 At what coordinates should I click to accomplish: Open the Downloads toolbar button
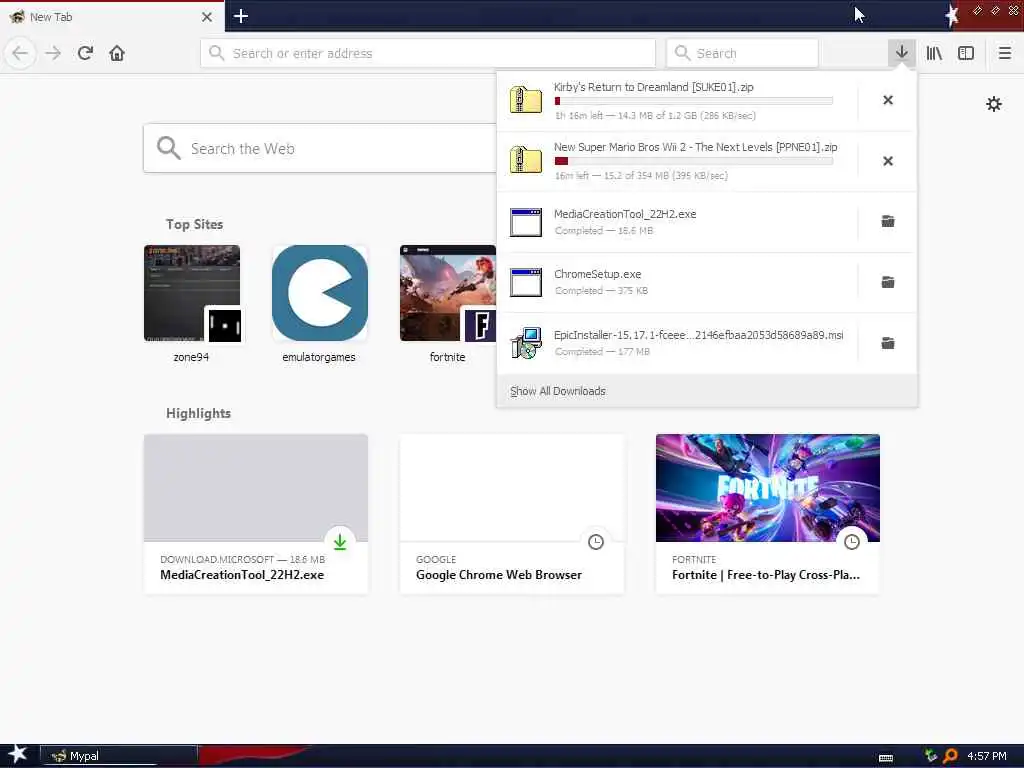(x=901, y=53)
